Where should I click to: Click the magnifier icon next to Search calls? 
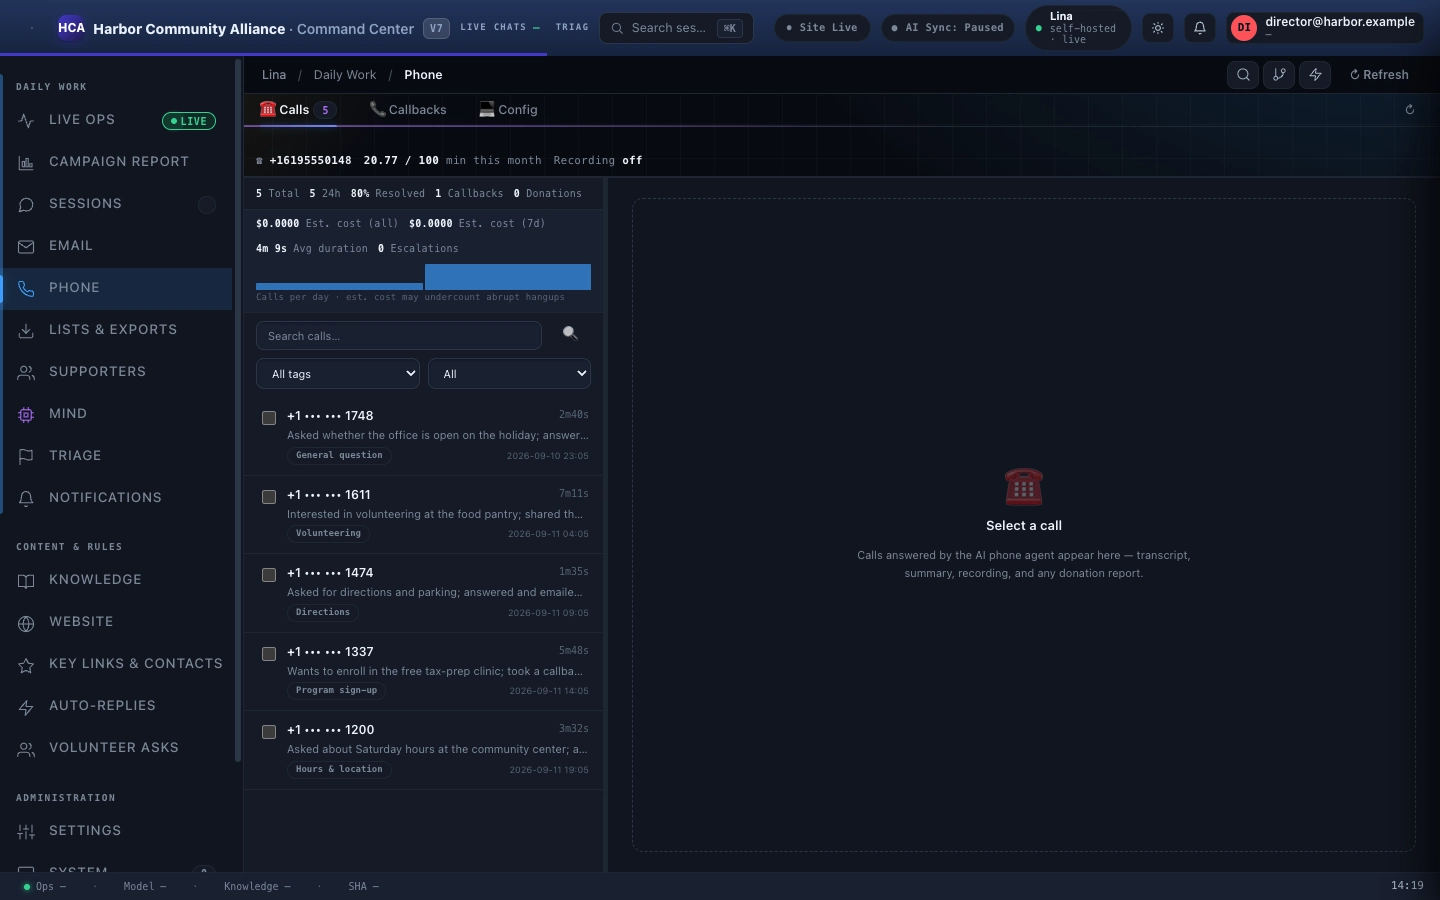[570, 334]
